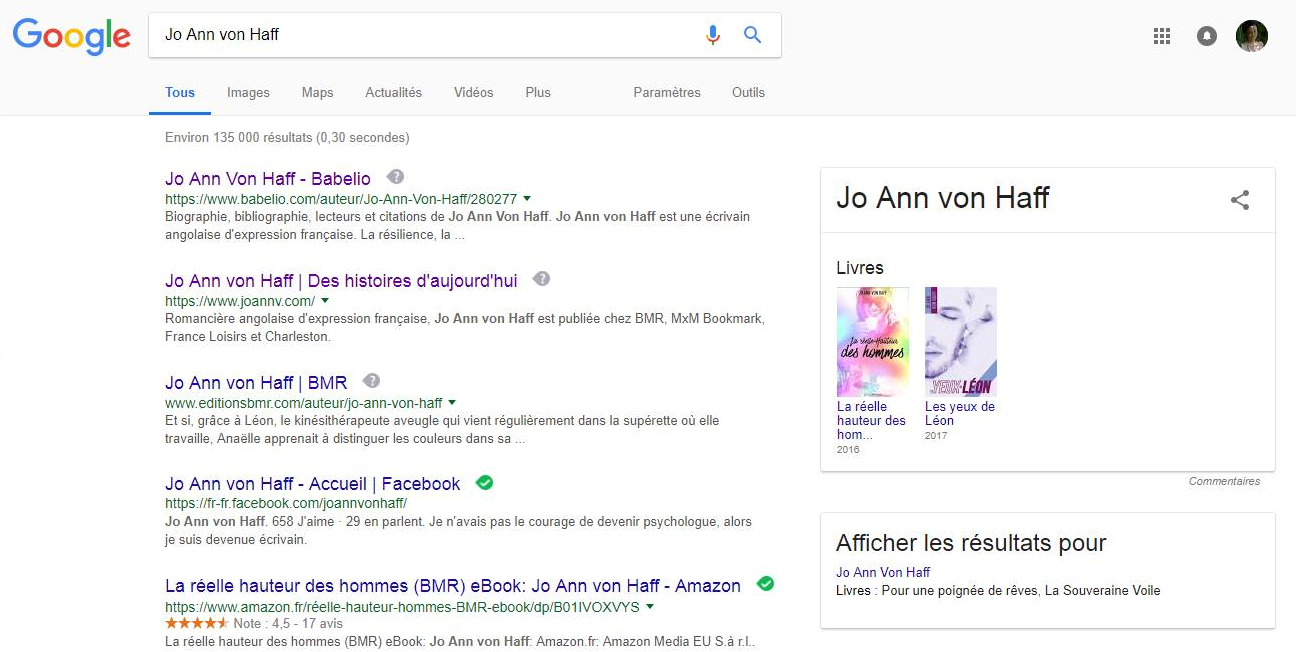Open the Google apps grid

[1162, 36]
